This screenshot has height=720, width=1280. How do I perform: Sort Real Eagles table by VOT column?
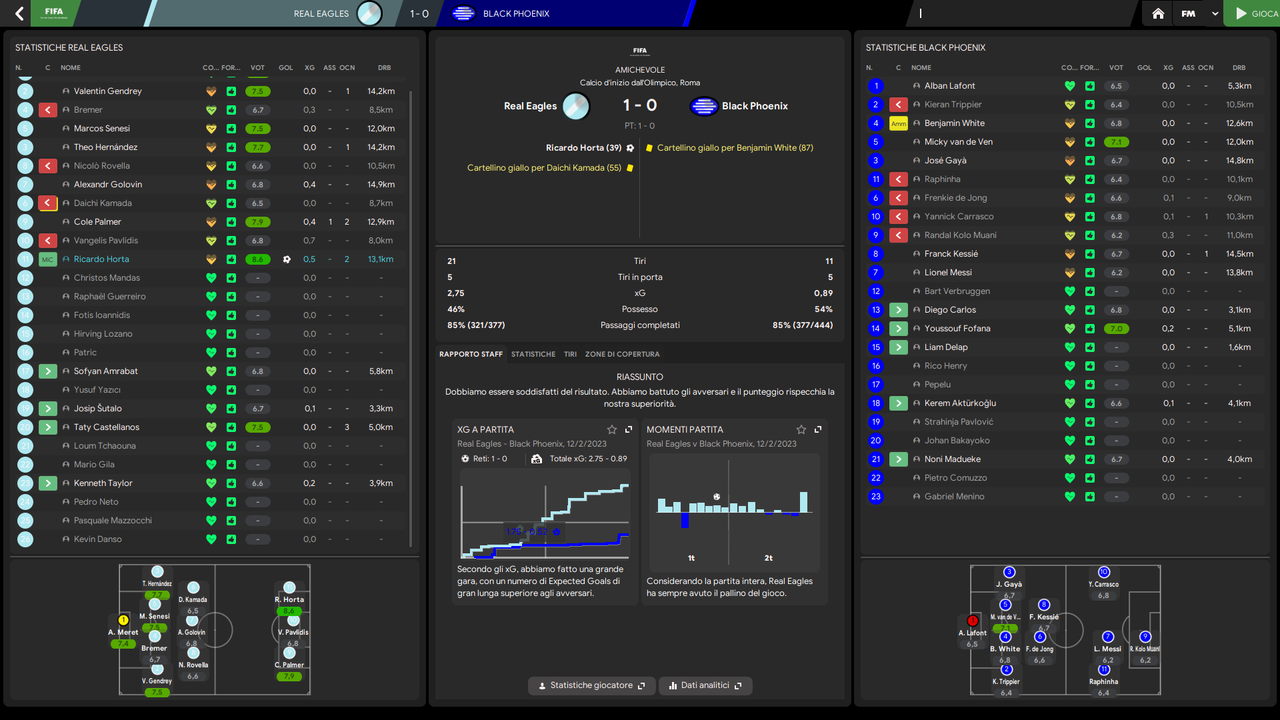pyautogui.click(x=258, y=68)
